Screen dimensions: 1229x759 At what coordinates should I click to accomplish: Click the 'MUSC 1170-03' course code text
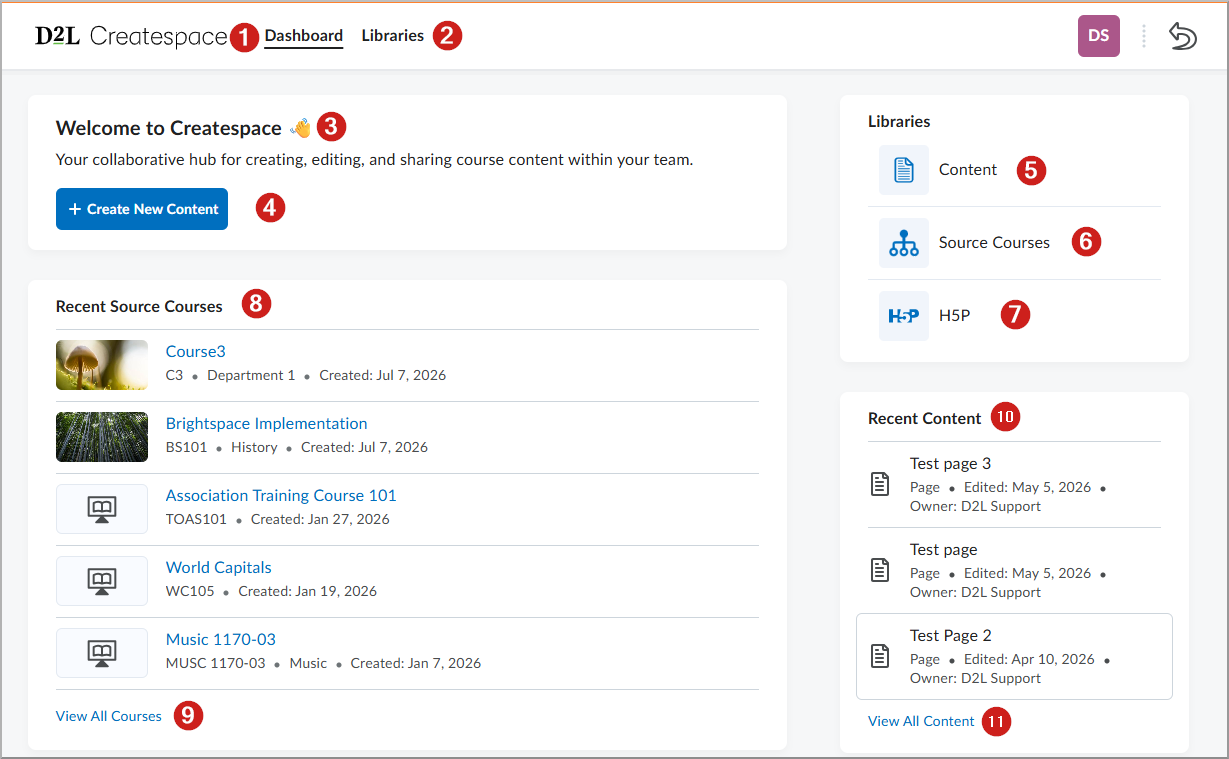click(x=216, y=664)
